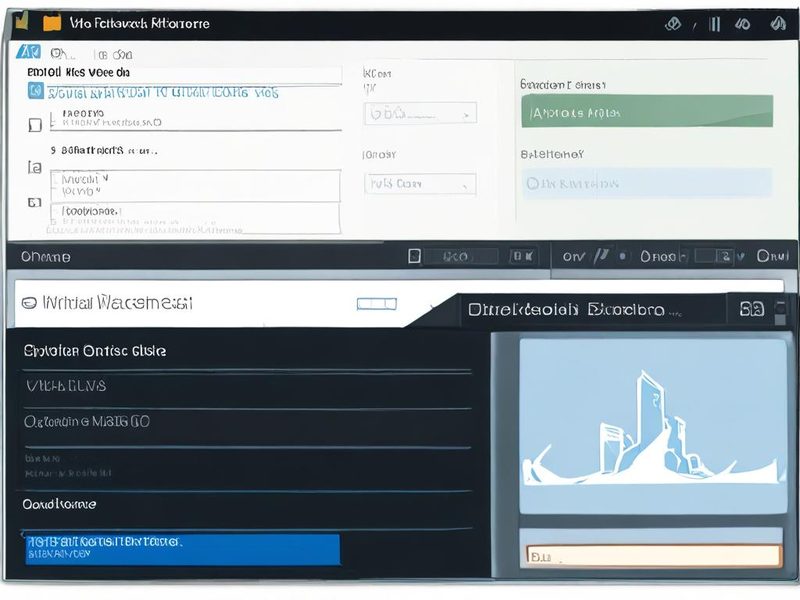800x600 pixels.
Task: Click the label above the green button
Action: point(563,85)
